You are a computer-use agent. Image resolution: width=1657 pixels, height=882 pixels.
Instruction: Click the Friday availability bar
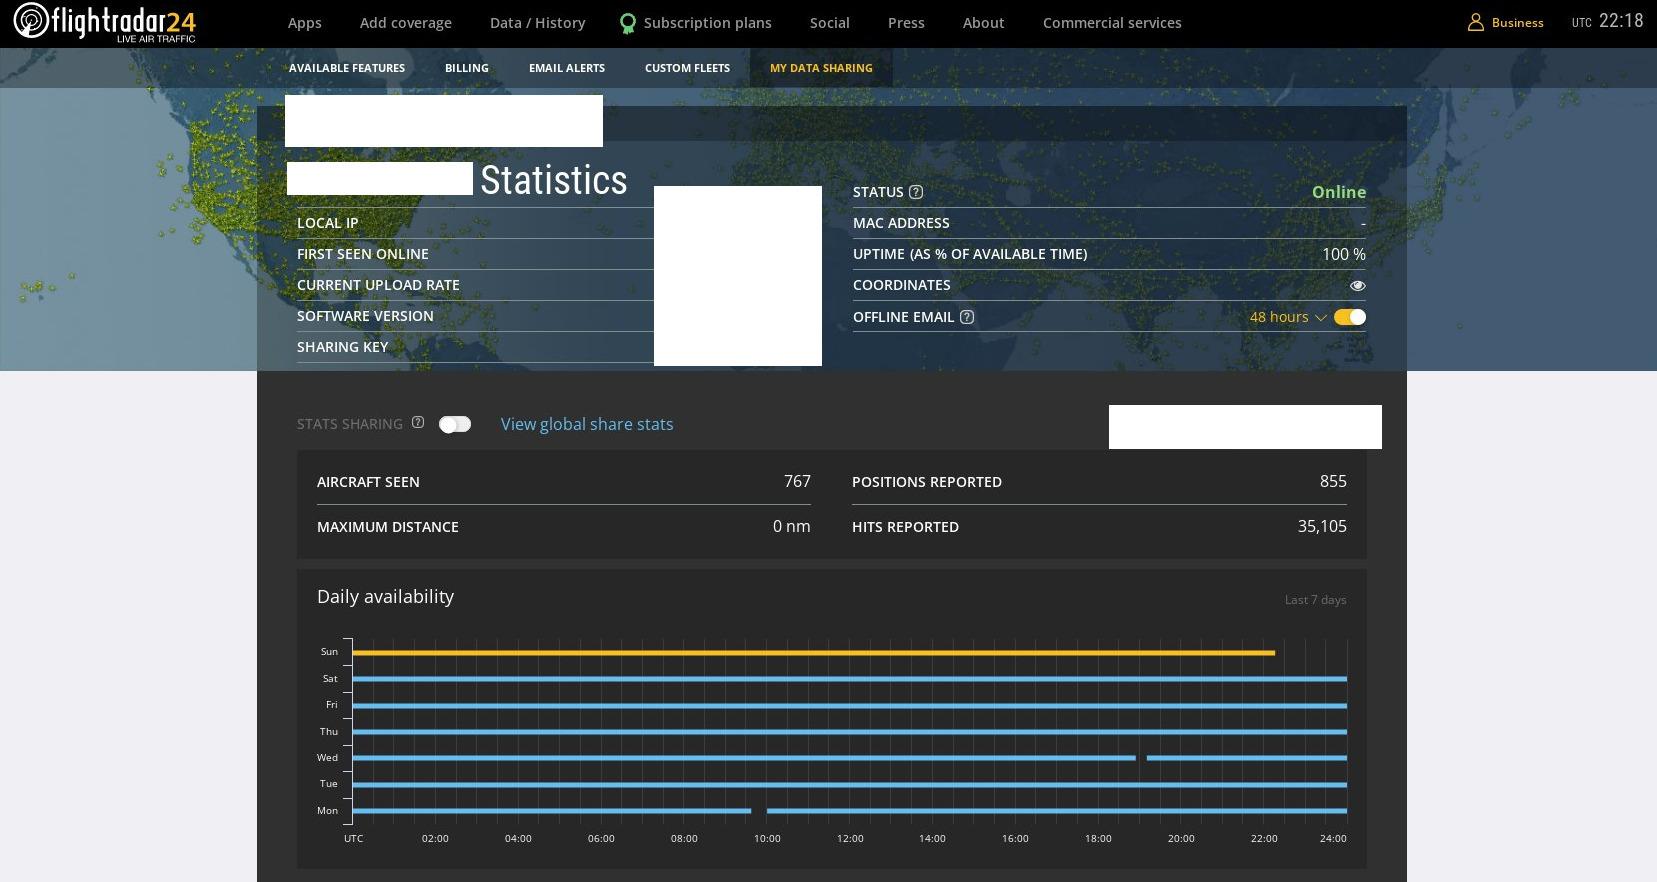(849, 706)
